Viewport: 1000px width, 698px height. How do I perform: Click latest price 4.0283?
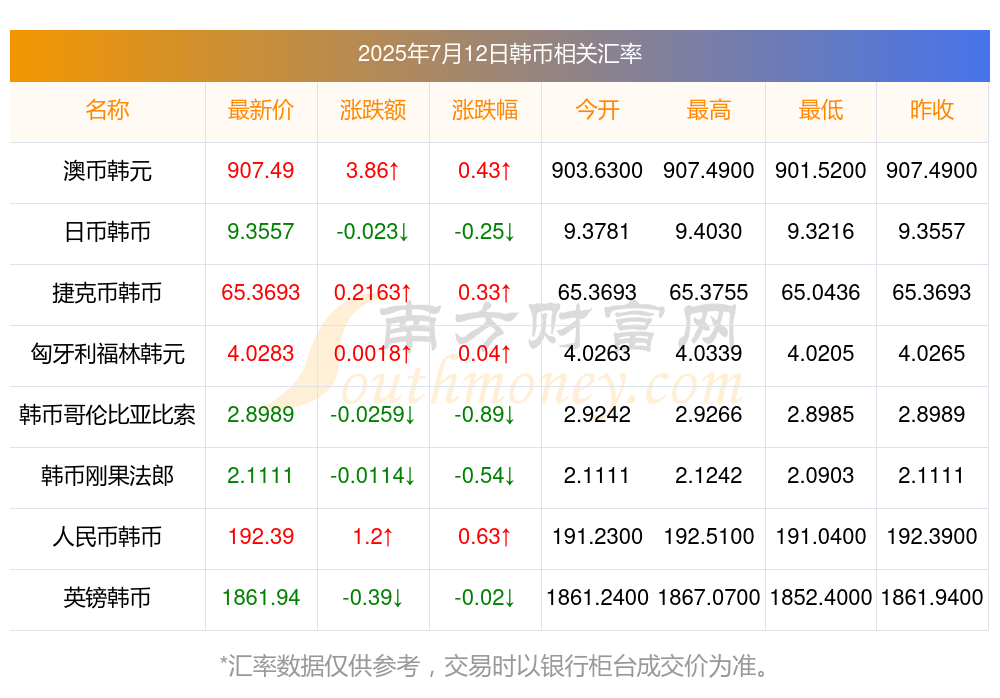click(x=261, y=353)
